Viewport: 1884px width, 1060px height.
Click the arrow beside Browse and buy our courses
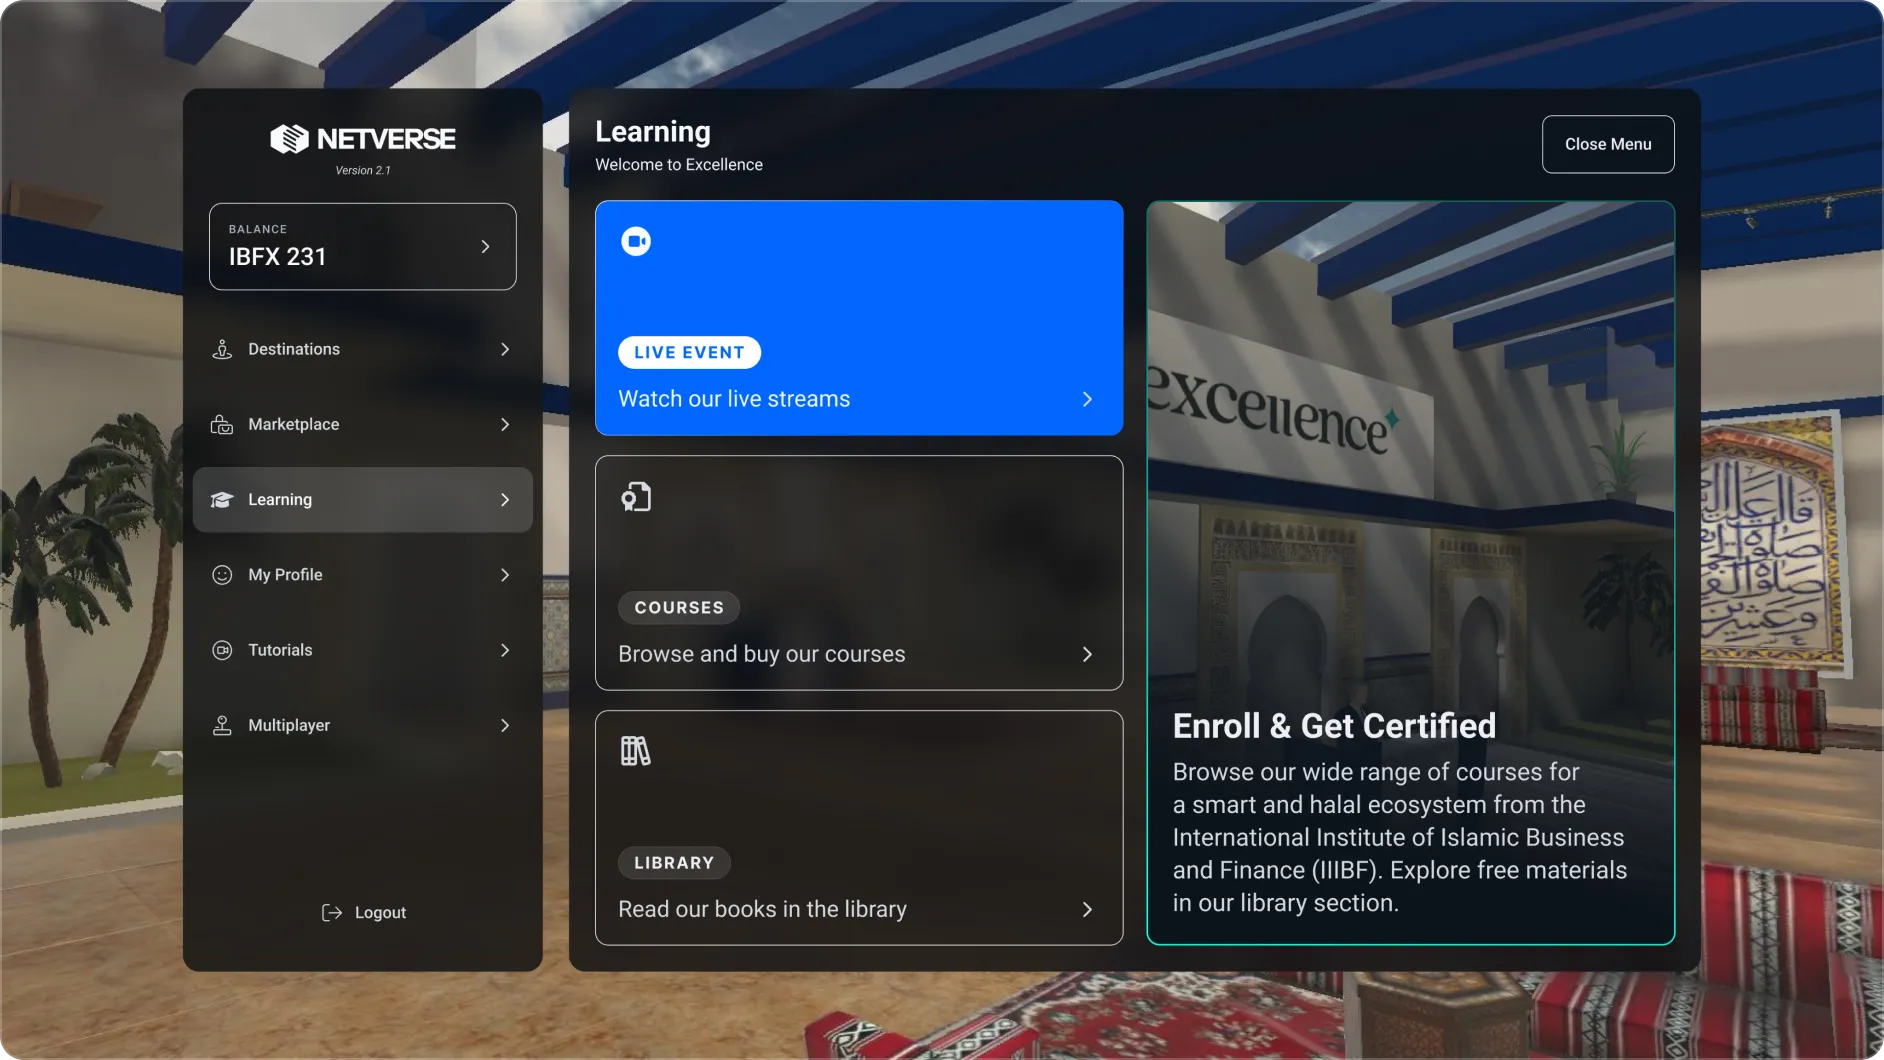click(1087, 654)
